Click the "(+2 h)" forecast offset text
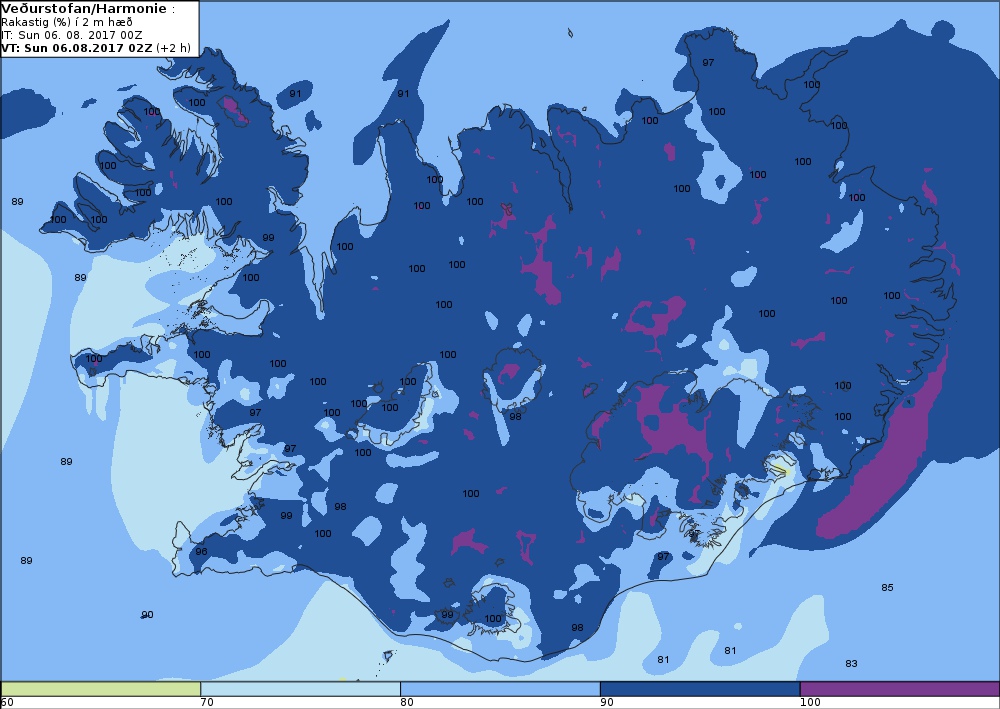This screenshot has height=709, width=1000. (173, 48)
